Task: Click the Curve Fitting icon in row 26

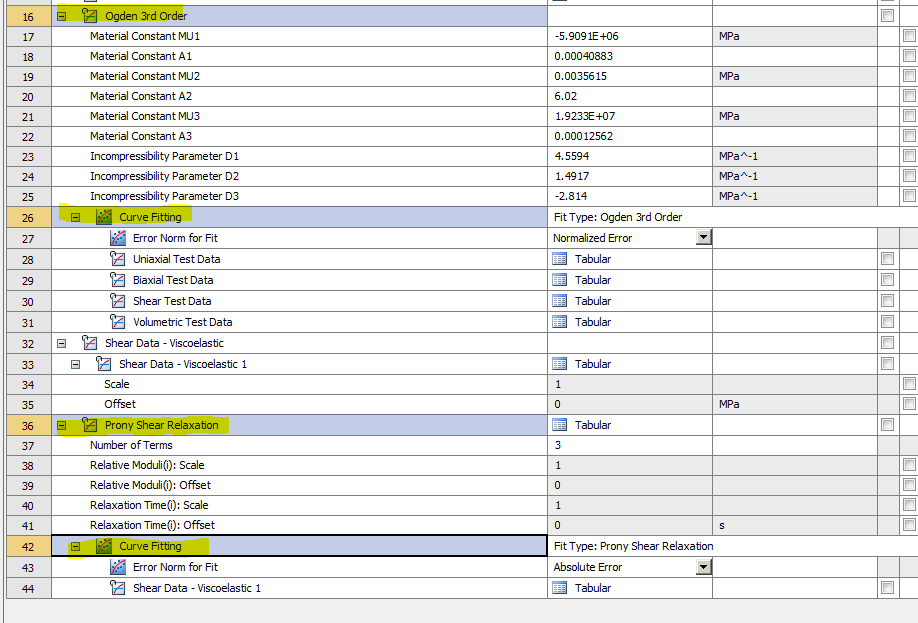Action: (104, 217)
